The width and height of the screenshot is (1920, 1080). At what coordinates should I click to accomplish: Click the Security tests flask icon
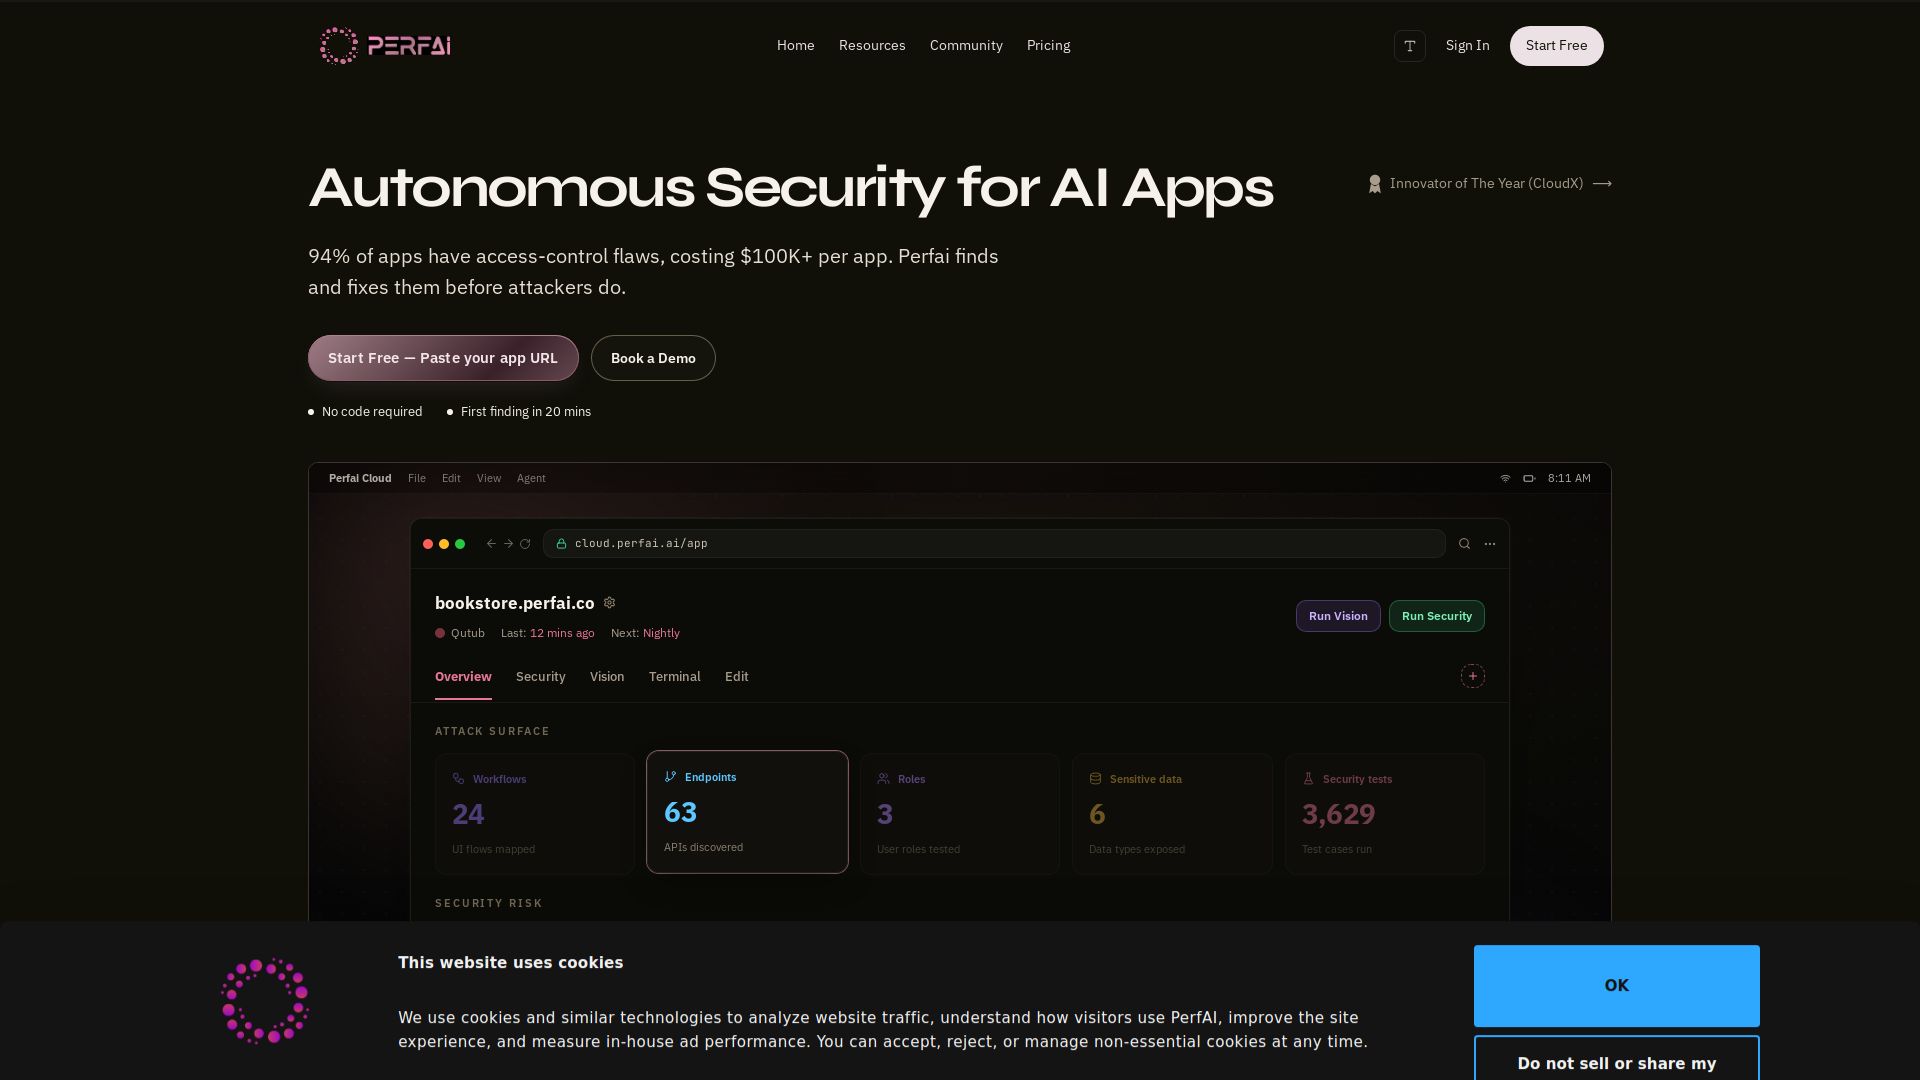pos(1308,779)
